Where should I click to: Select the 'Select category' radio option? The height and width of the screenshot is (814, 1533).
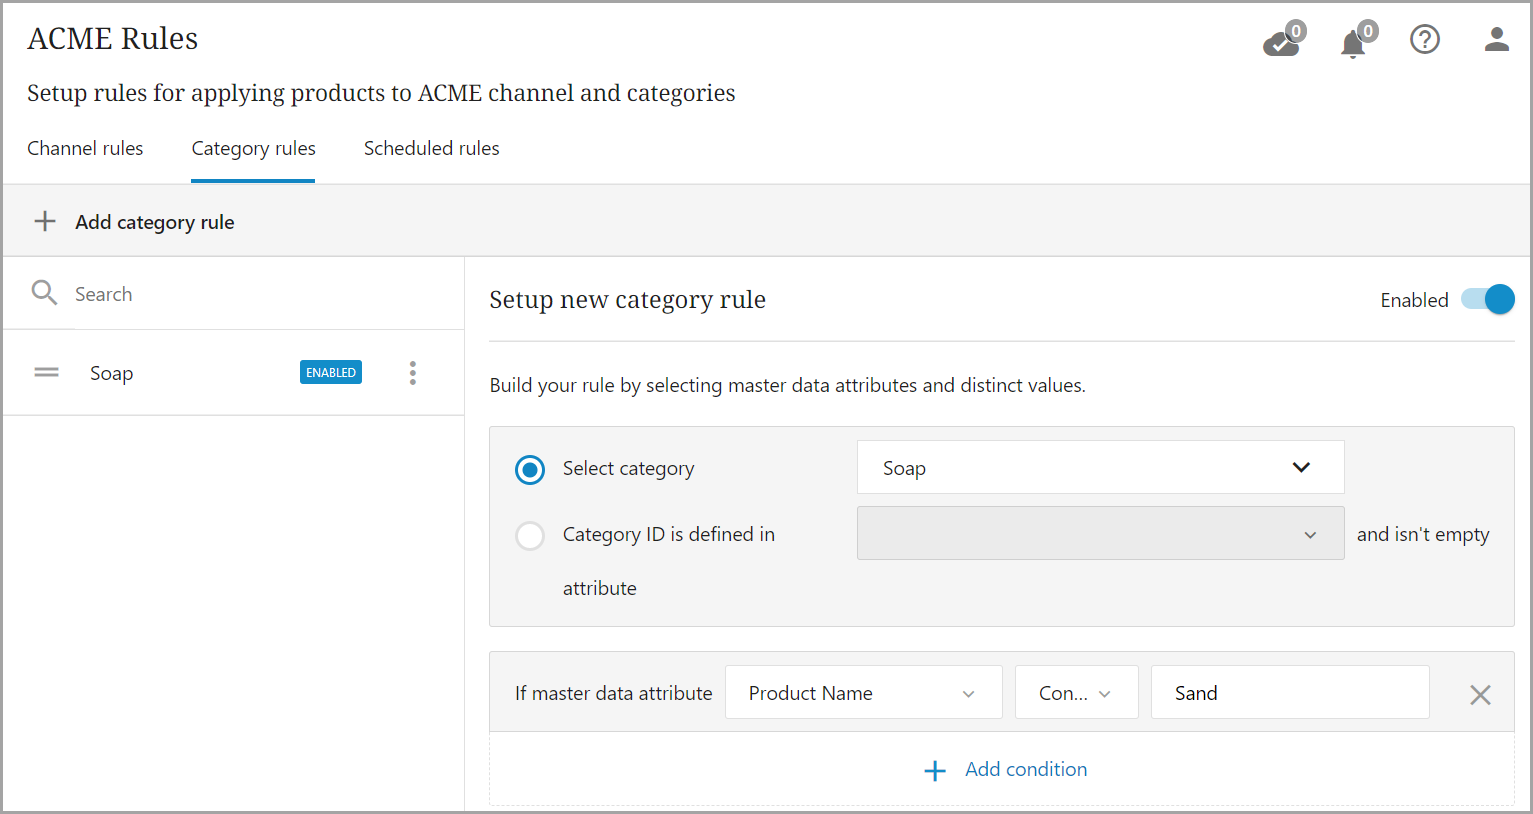point(530,469)
